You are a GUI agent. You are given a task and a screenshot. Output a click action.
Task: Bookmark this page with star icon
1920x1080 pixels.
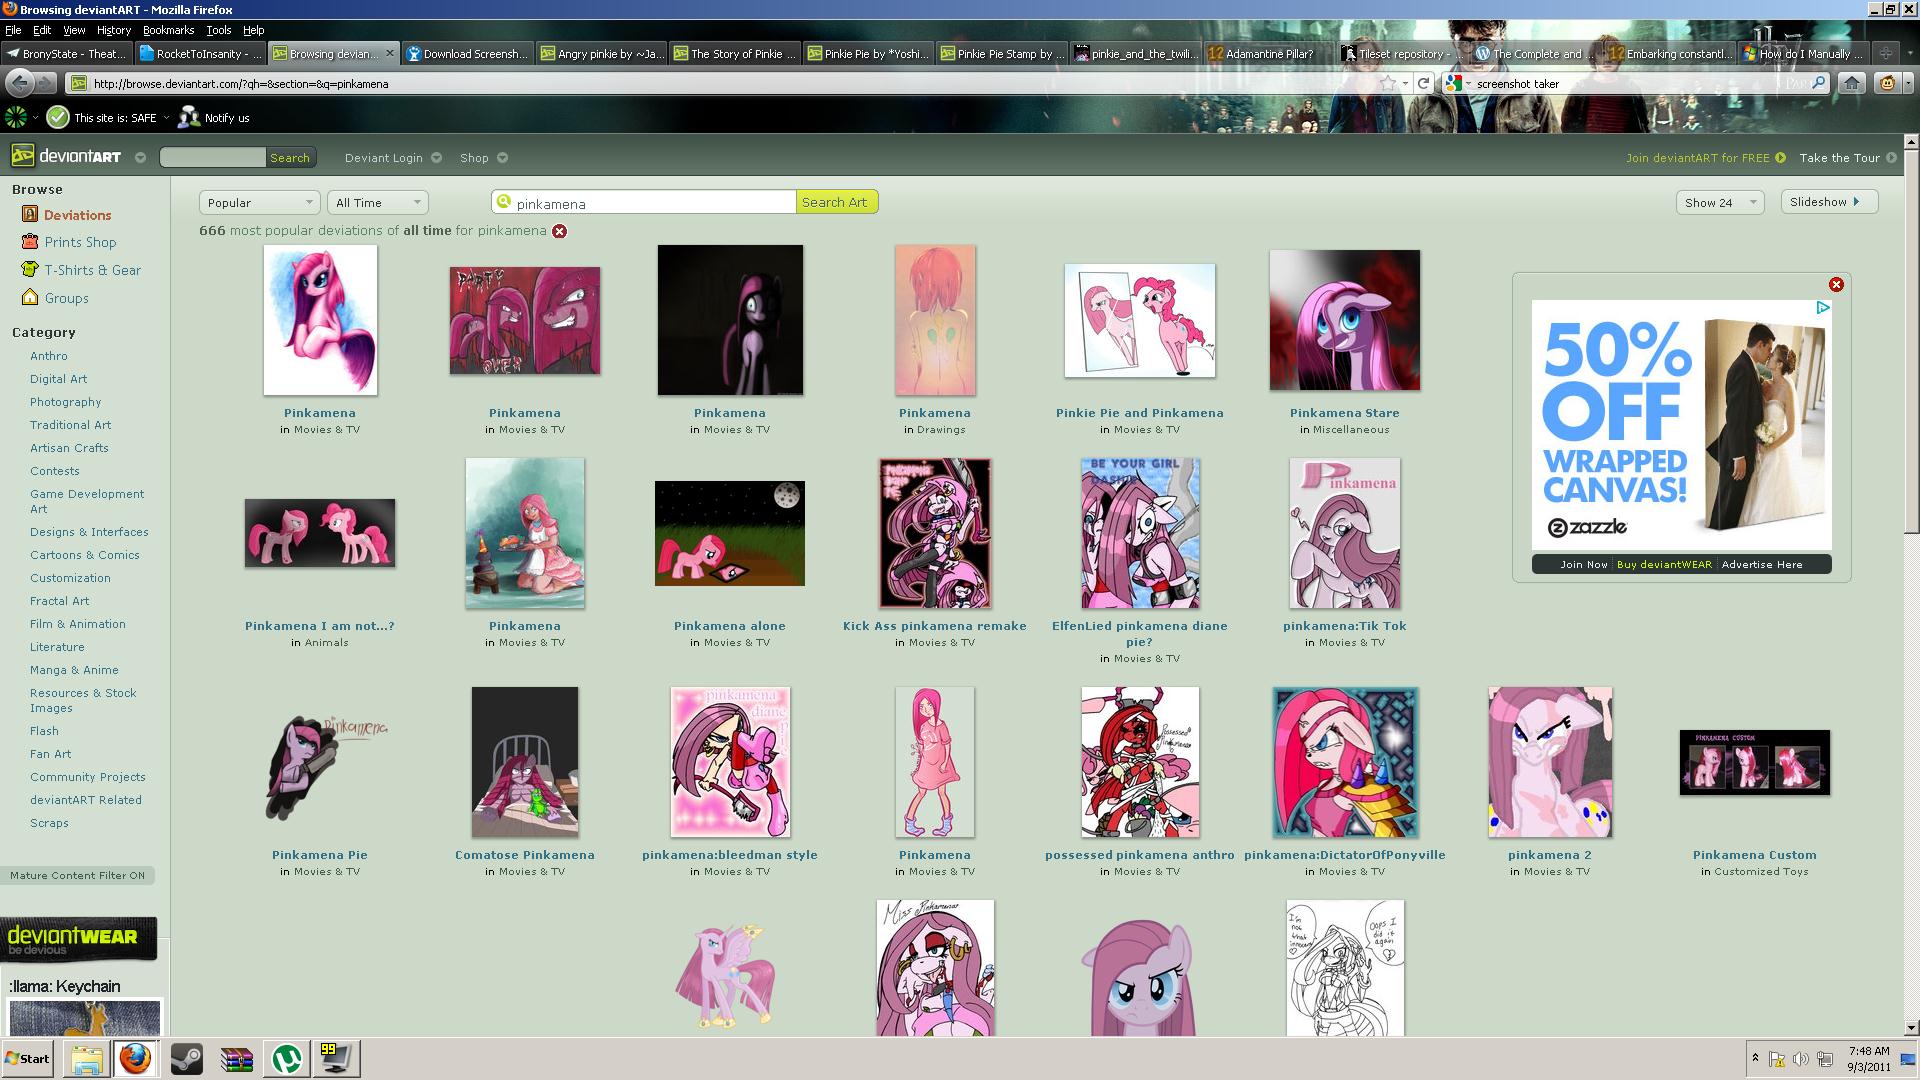1388,84
